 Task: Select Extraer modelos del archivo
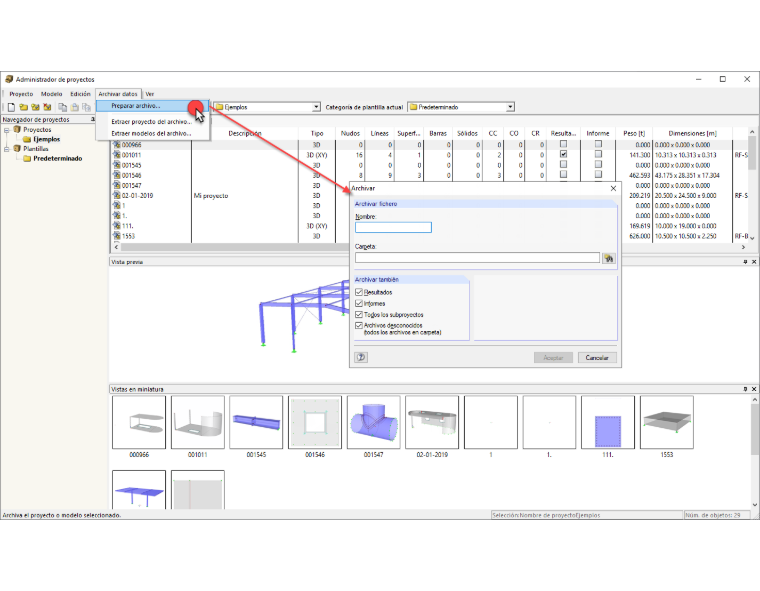153,133
